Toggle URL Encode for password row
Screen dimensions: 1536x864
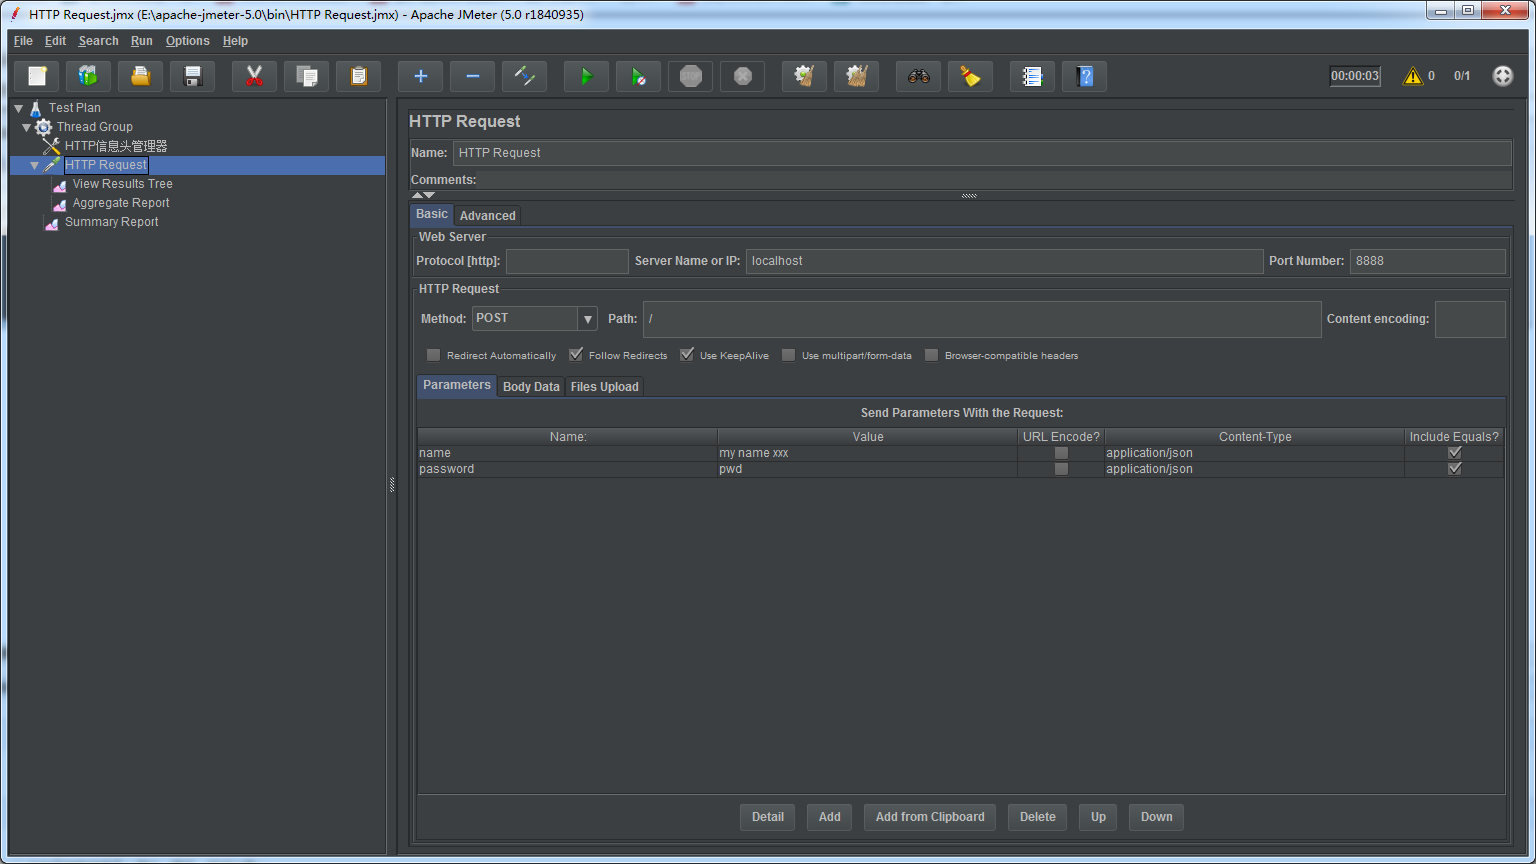point(1061,469)
